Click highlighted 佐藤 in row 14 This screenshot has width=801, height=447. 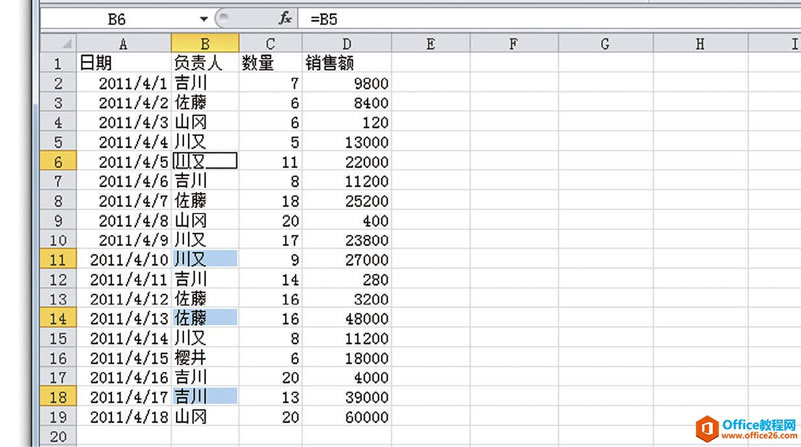click(x=205, y=318)
